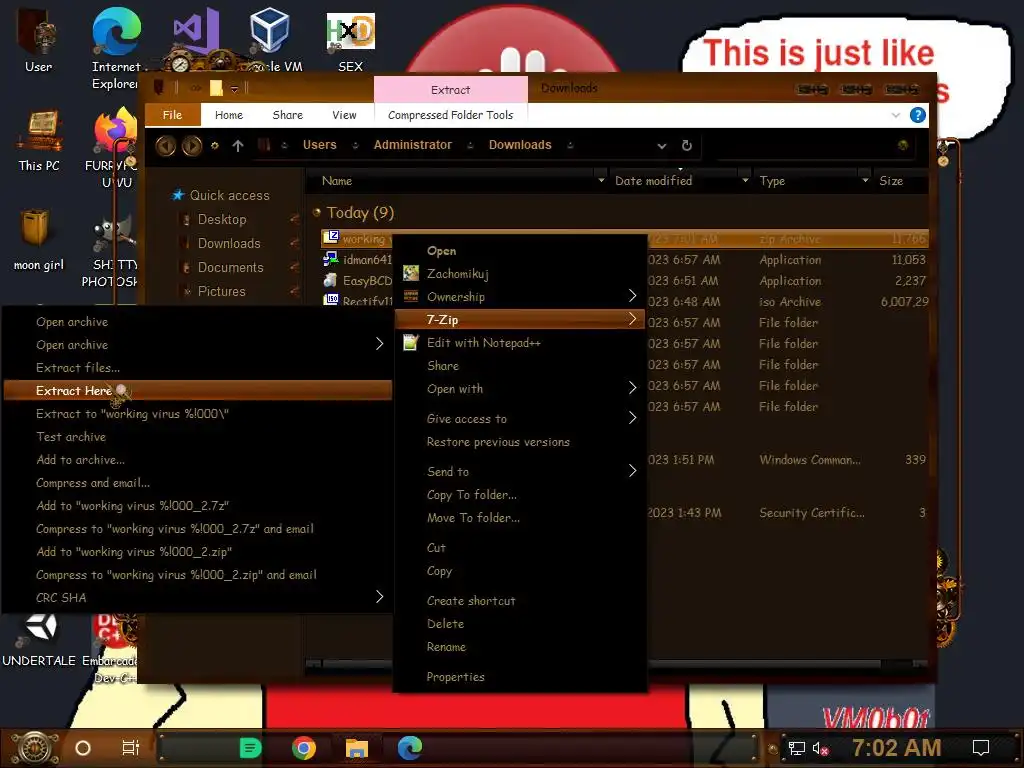
Task: Open the Unity icon labeled UNDERTALE
Action: 39,640
